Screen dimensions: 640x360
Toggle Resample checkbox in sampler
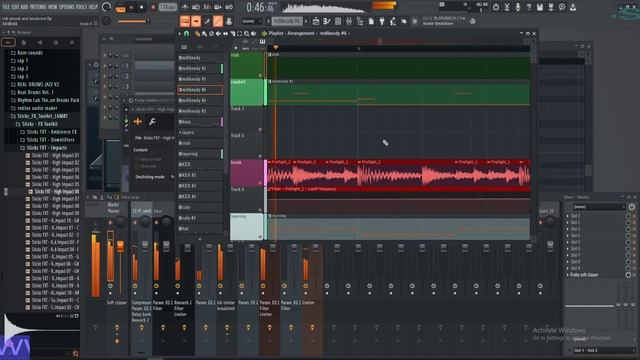tap(137, 166)
